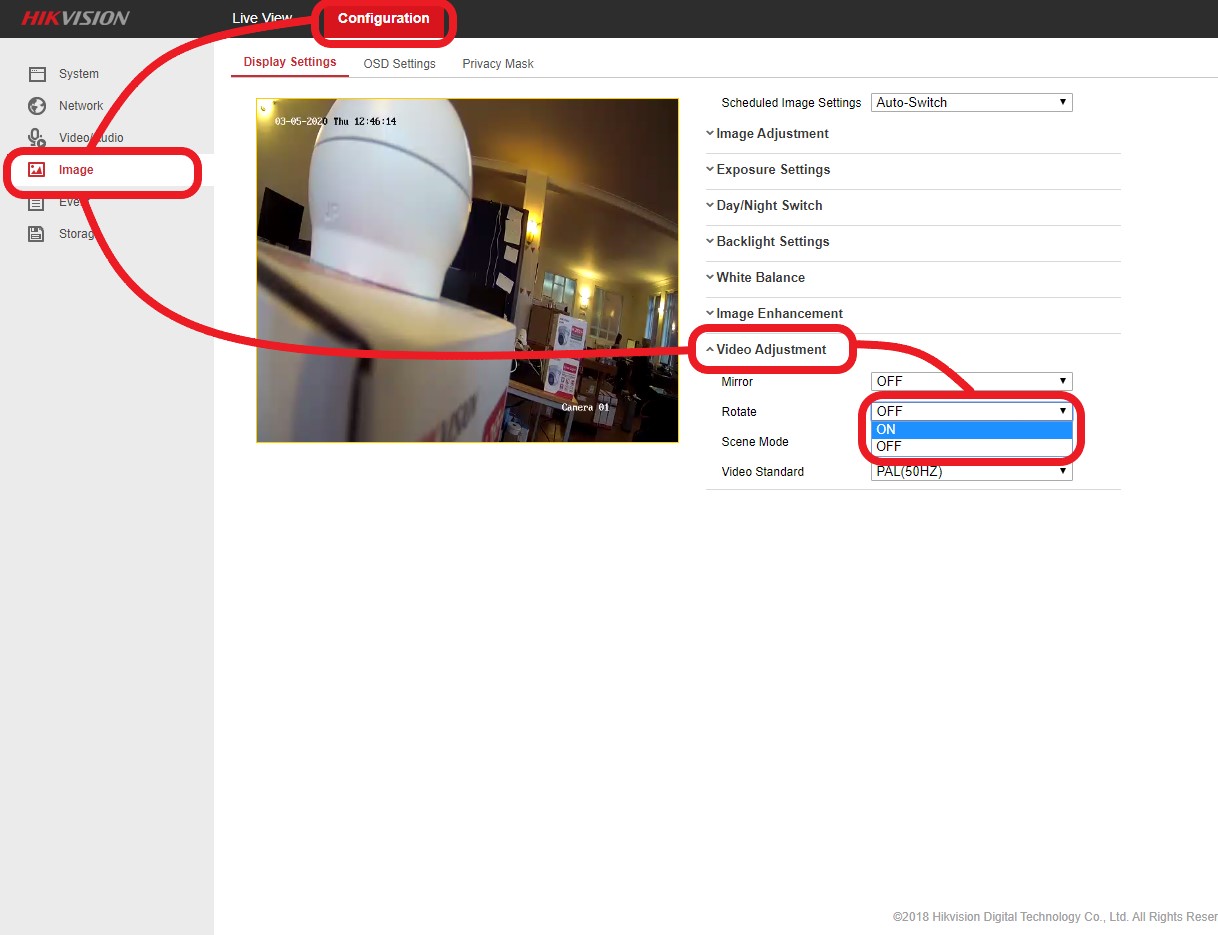The image size is (1218, 935).
Task: Collapse the Video Adjustment section
Action: pos(770,350)
